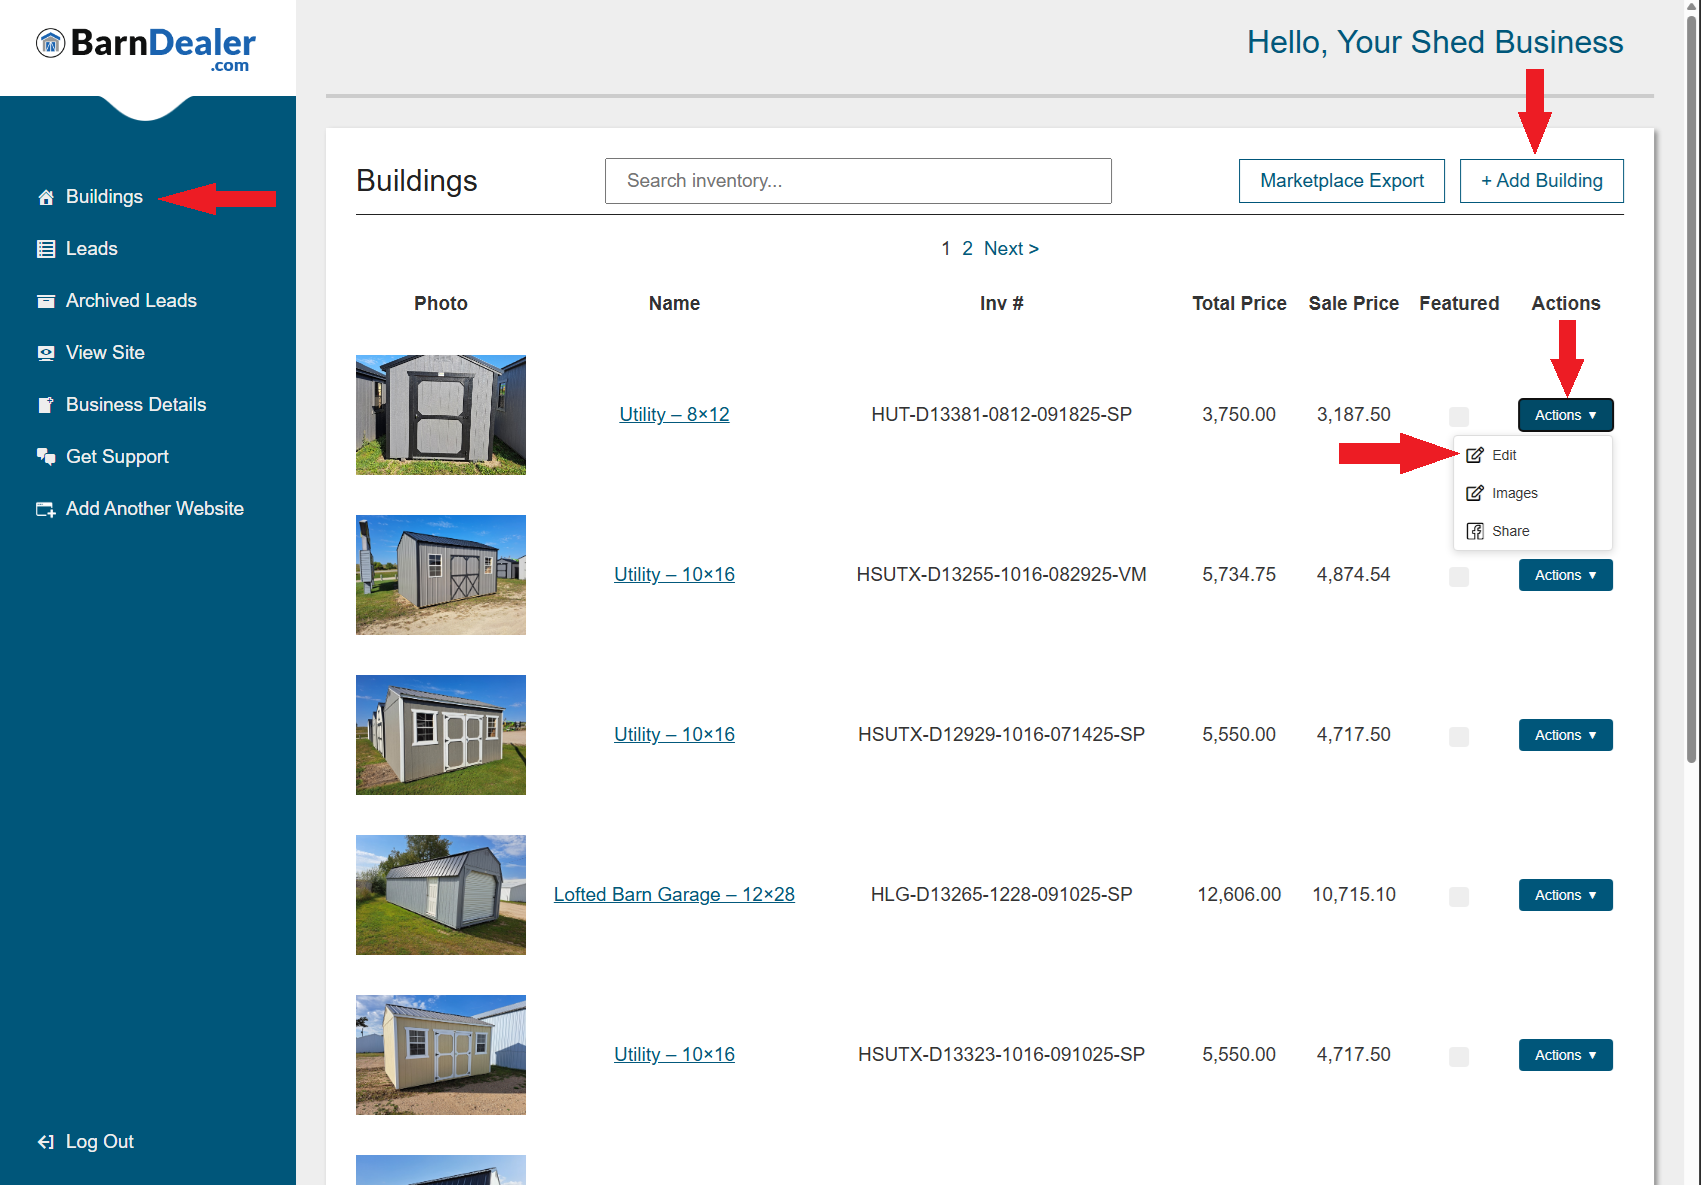
Task: Select Add Another Website in sidebar
Action: 155,509
